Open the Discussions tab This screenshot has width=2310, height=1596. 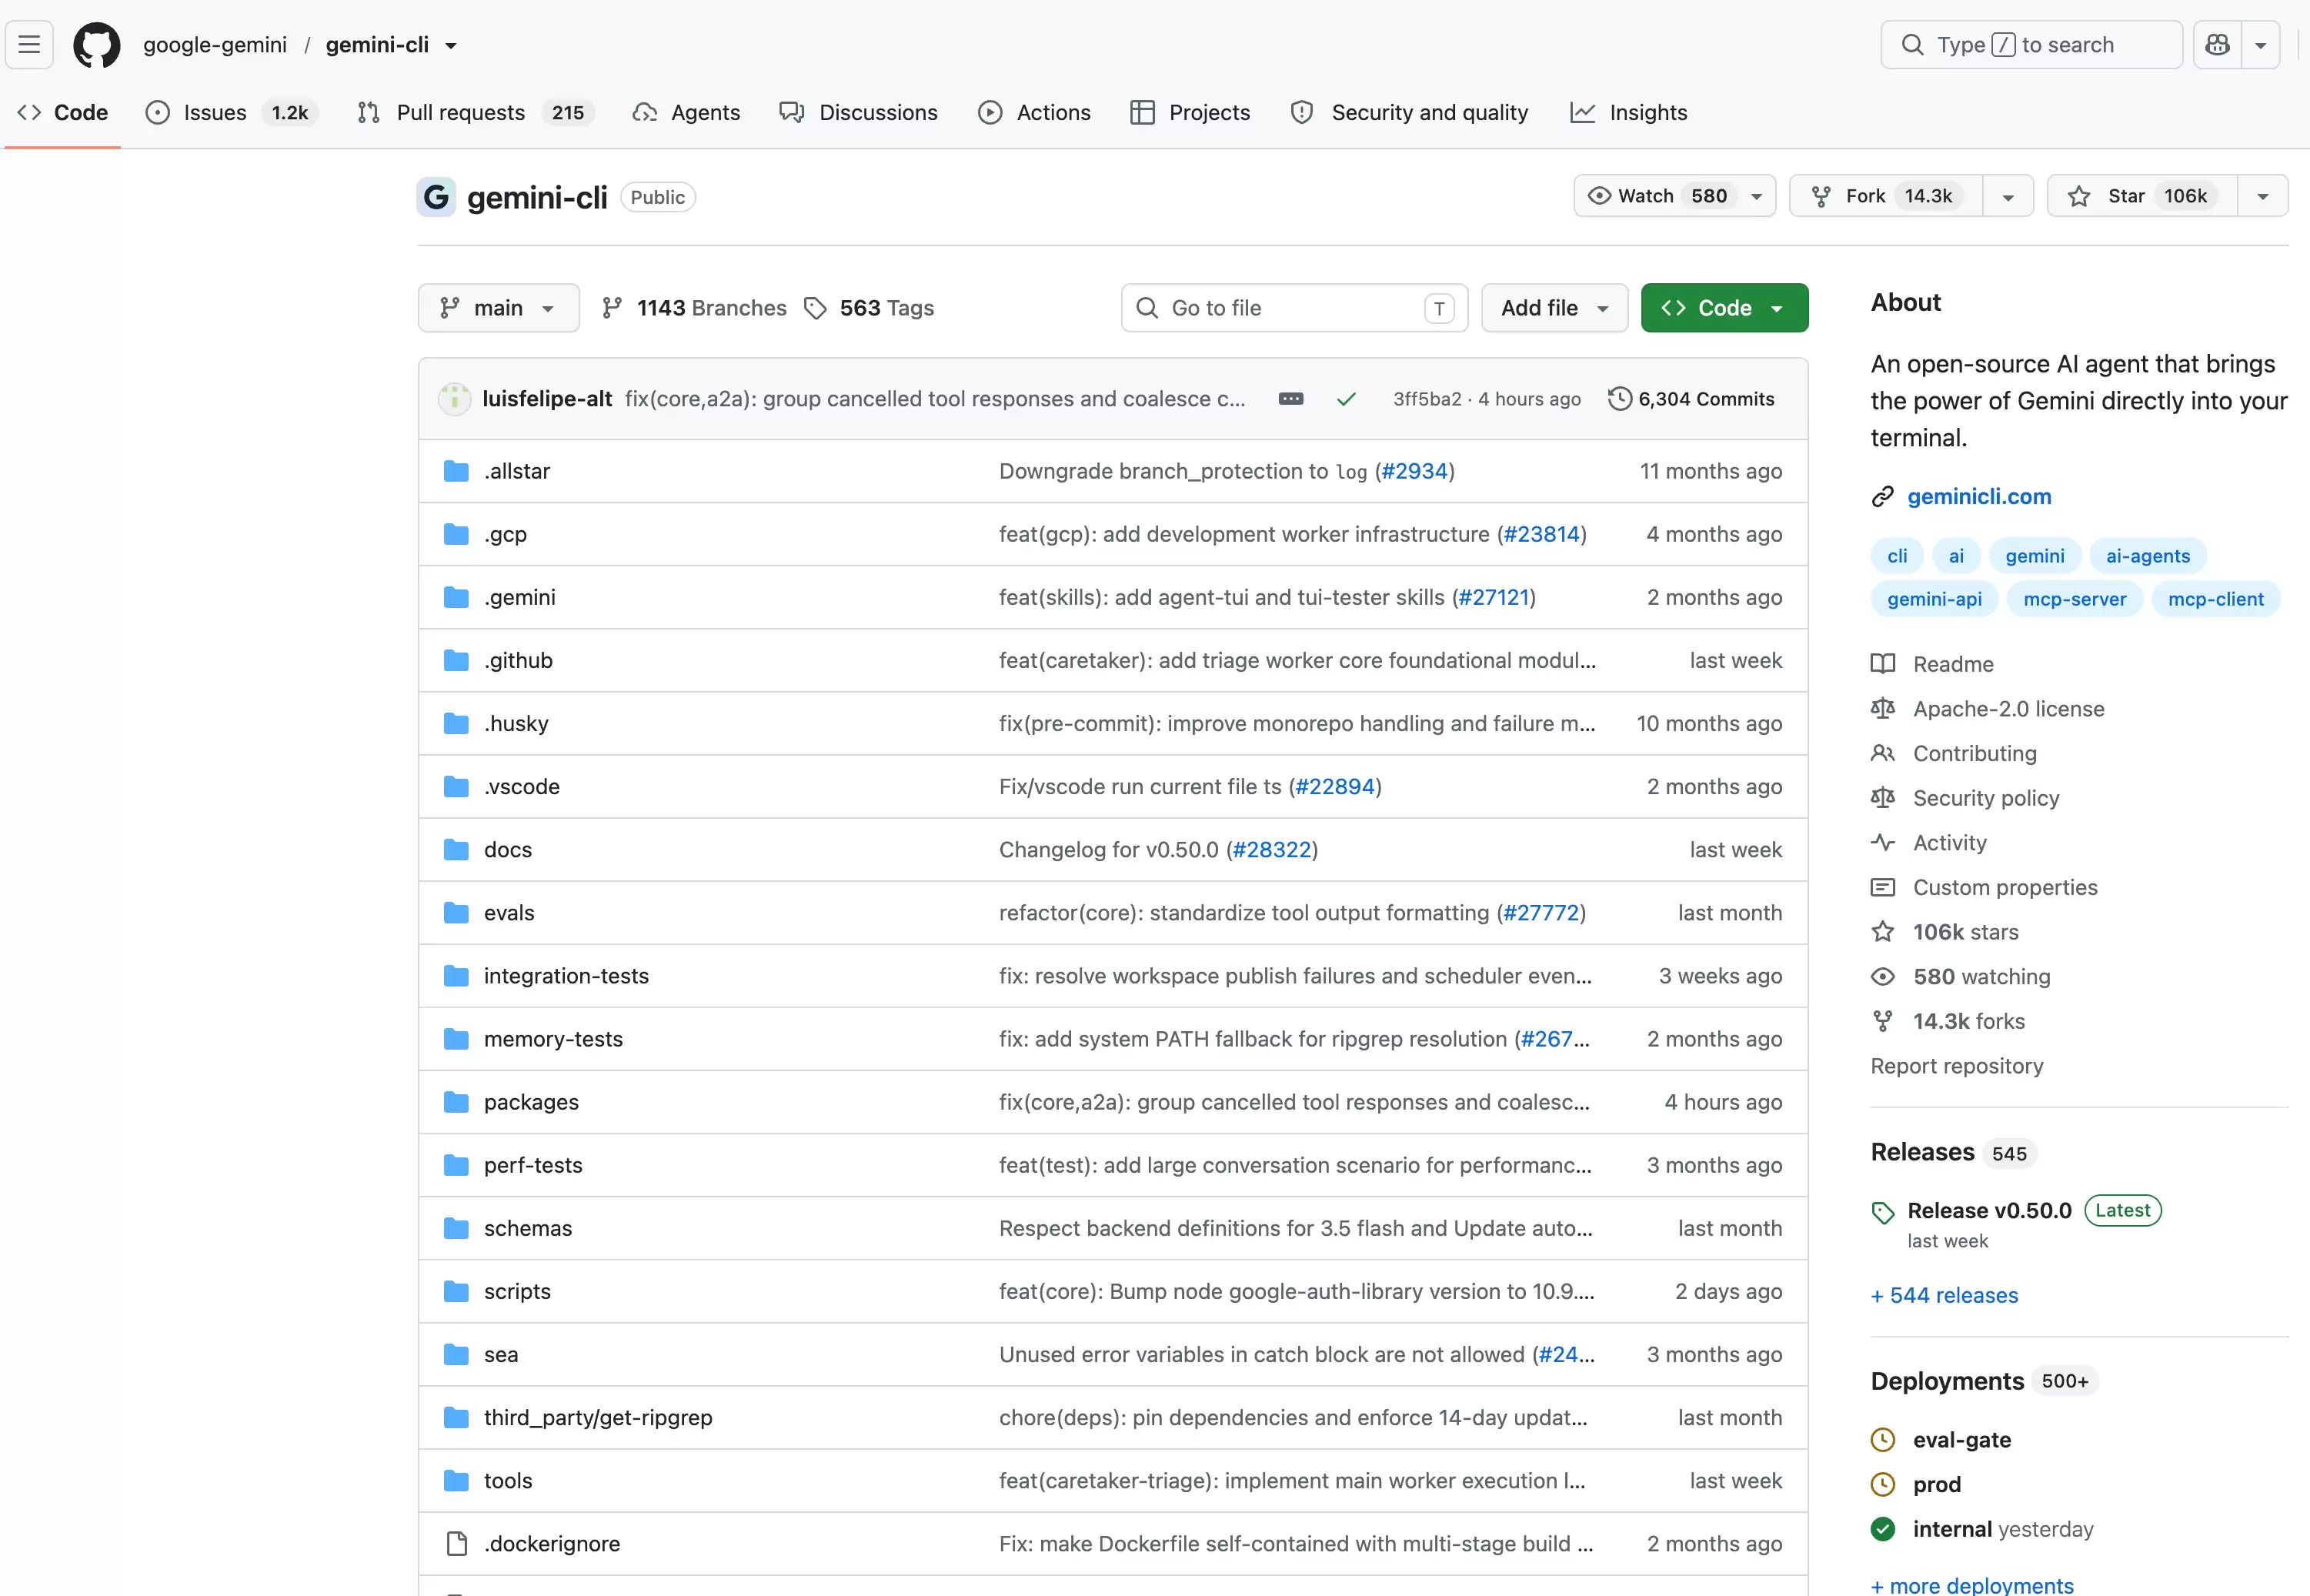coord(859,113)
